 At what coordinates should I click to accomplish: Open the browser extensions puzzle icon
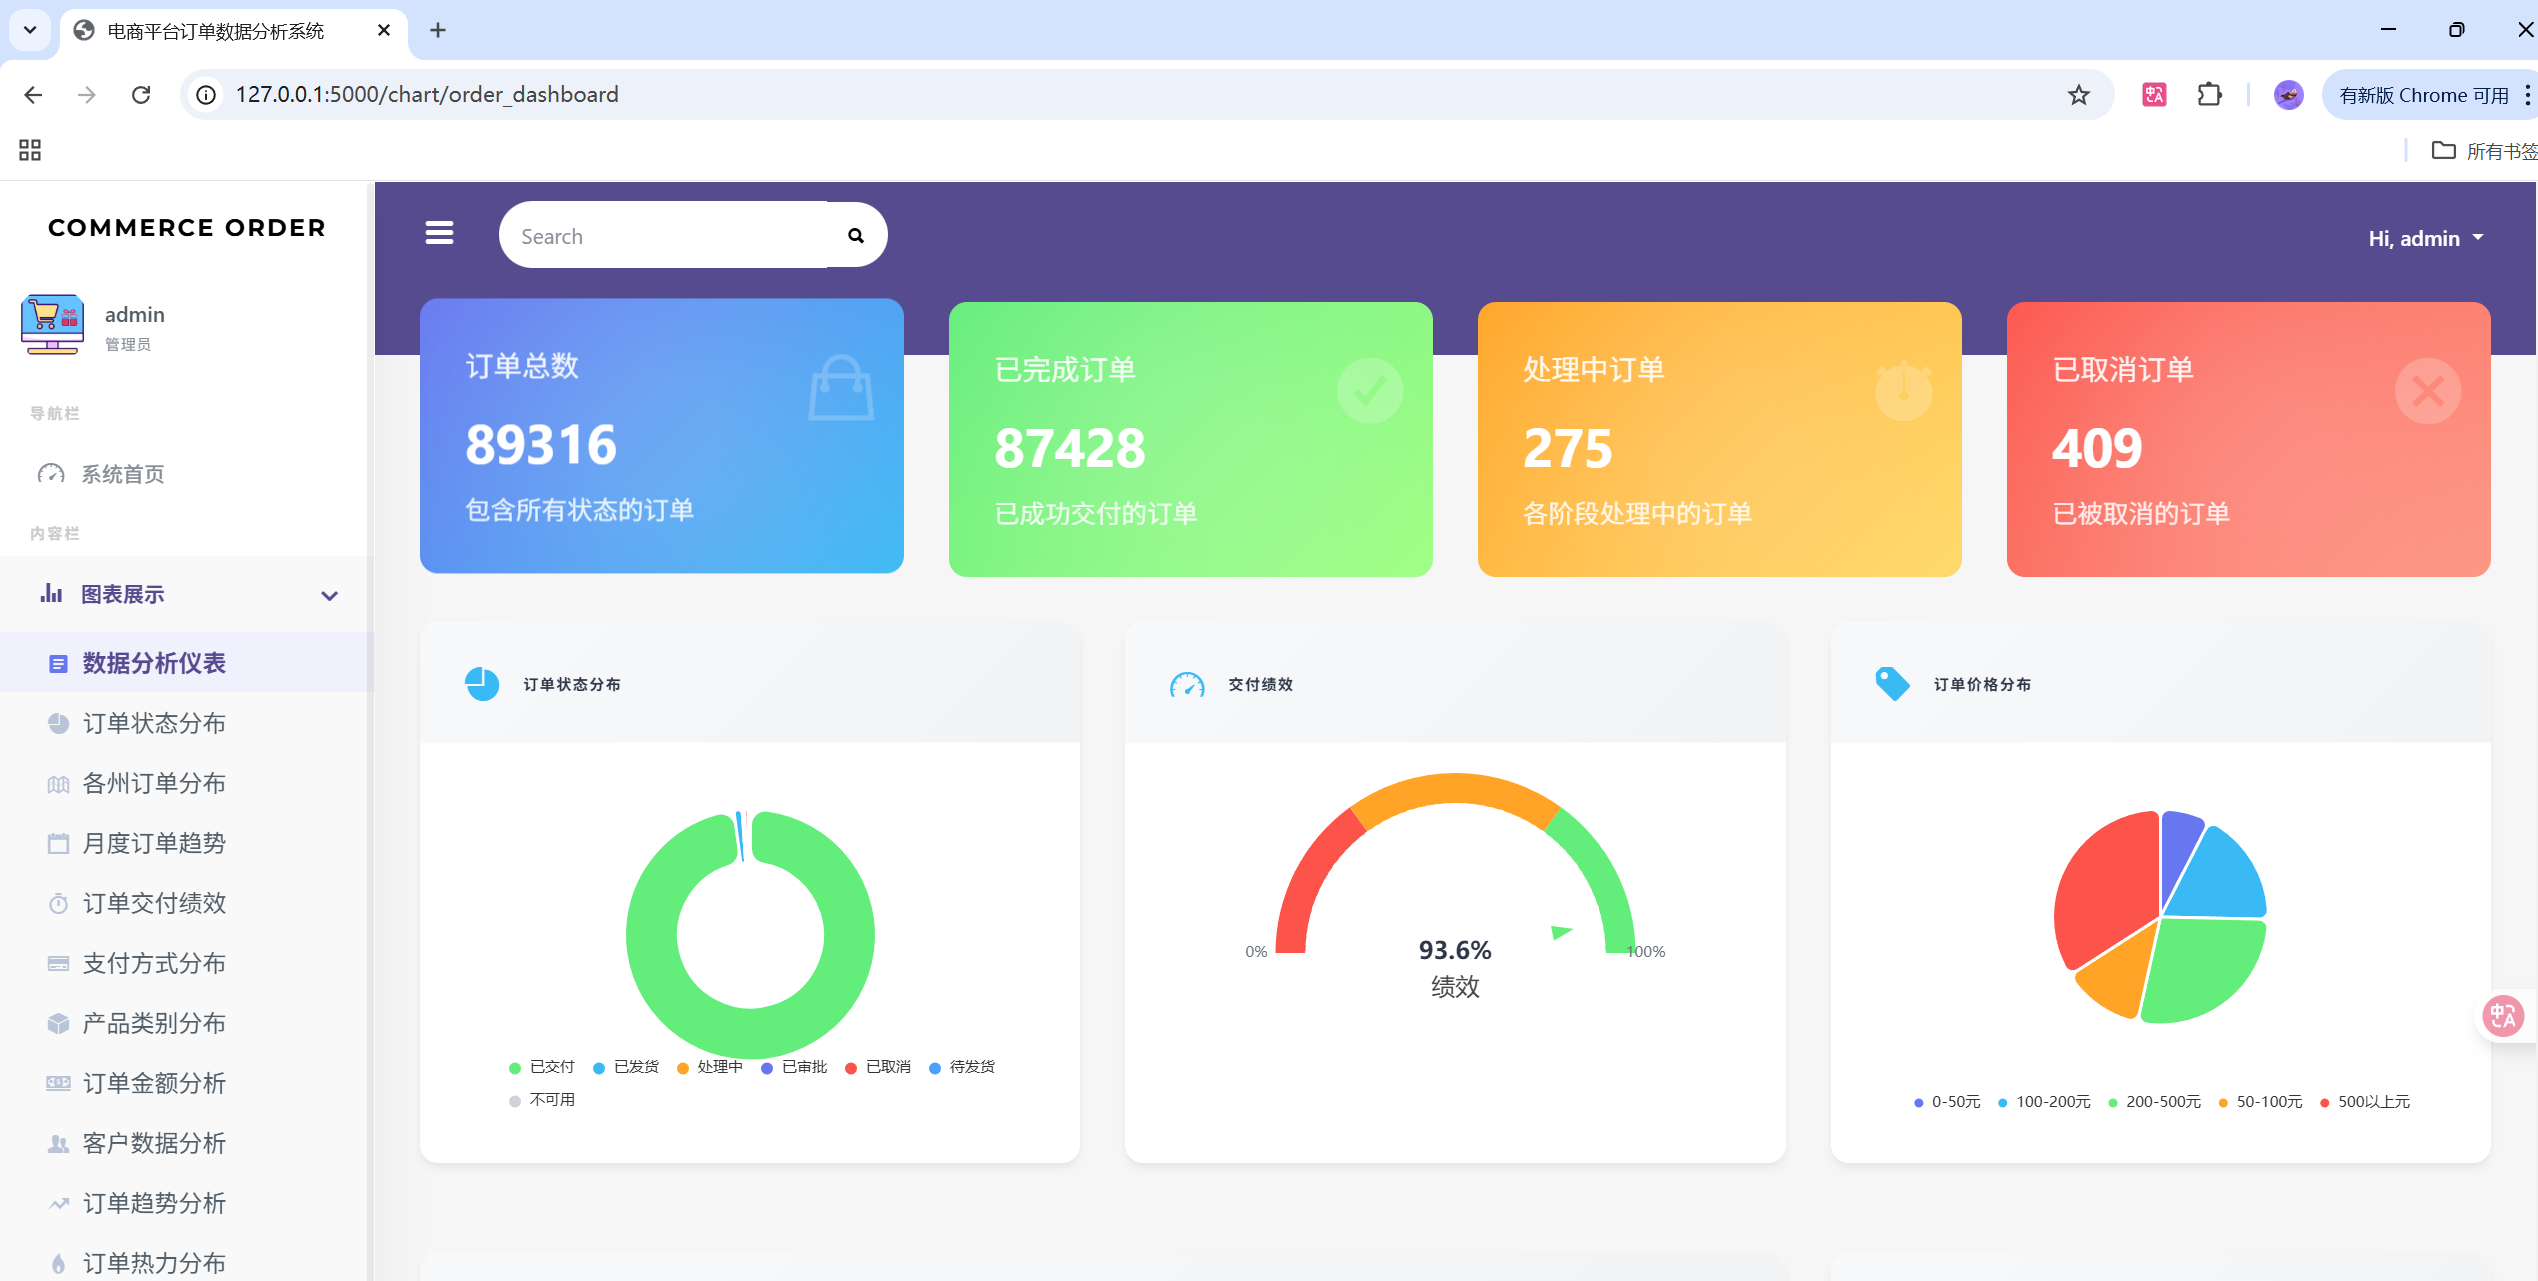pyautogui.click(x=2209, y=95)
